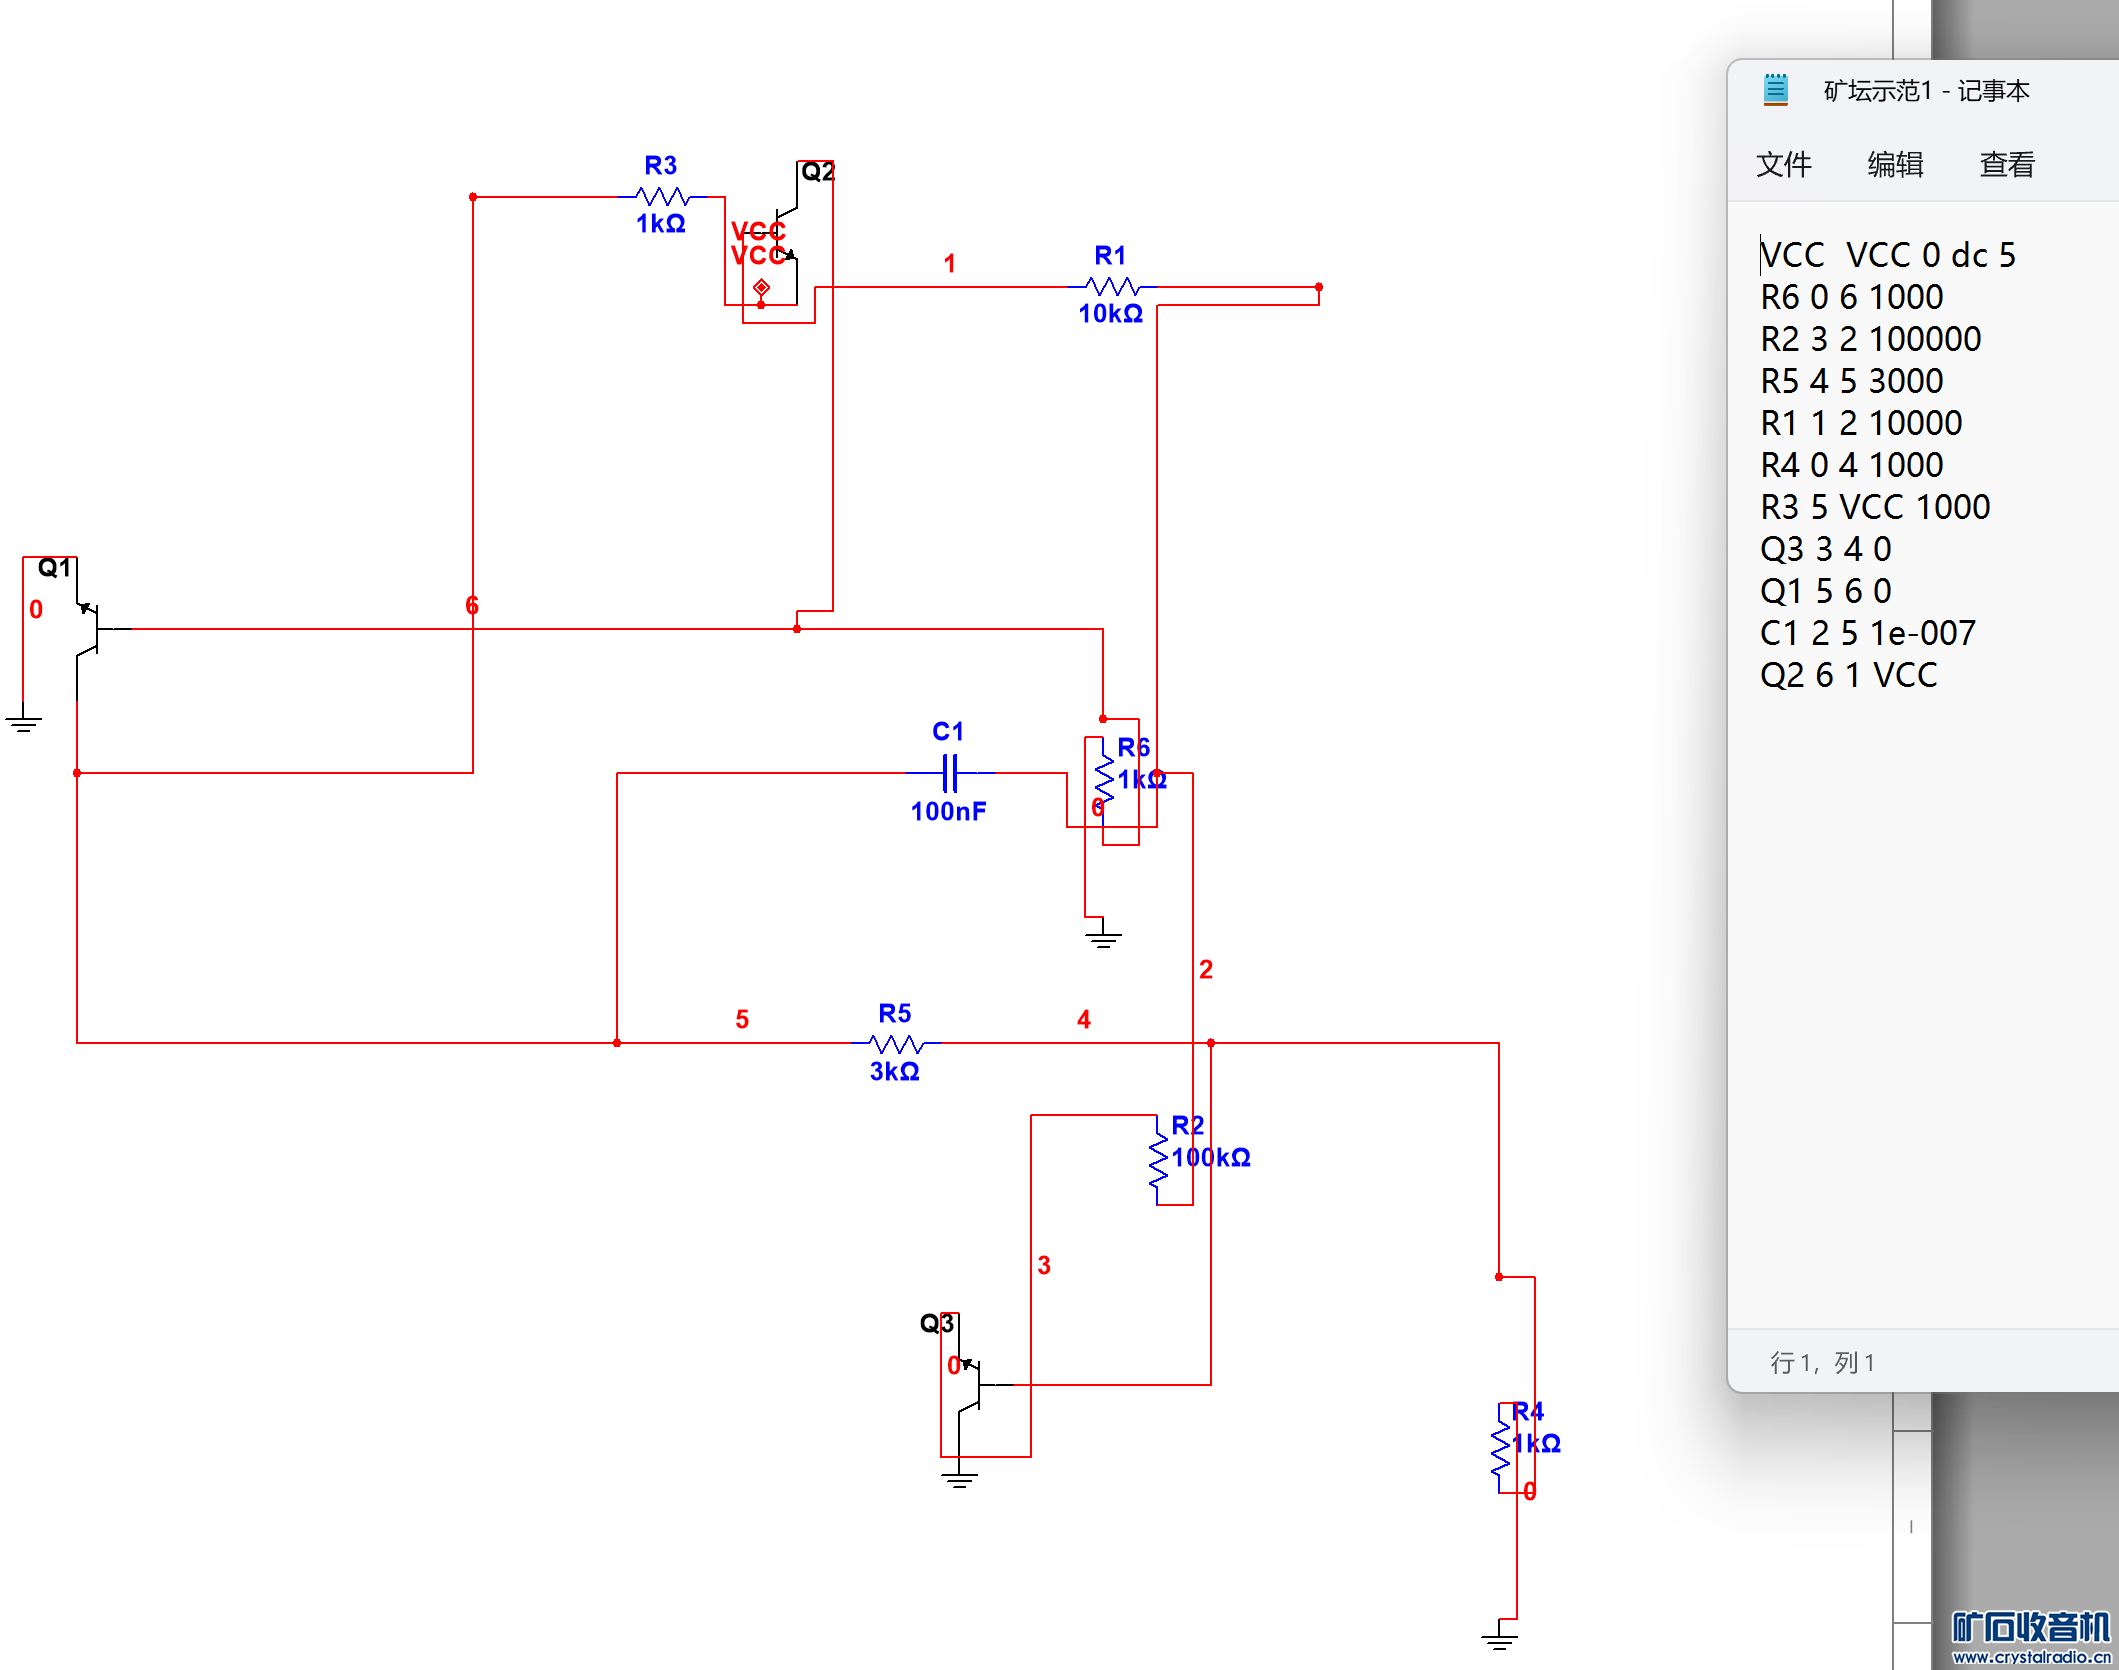Click netlist line 'R3 5 VCC 1000'
The height and width of the screenshot is (1670, 2119).
pos(1875,507)
